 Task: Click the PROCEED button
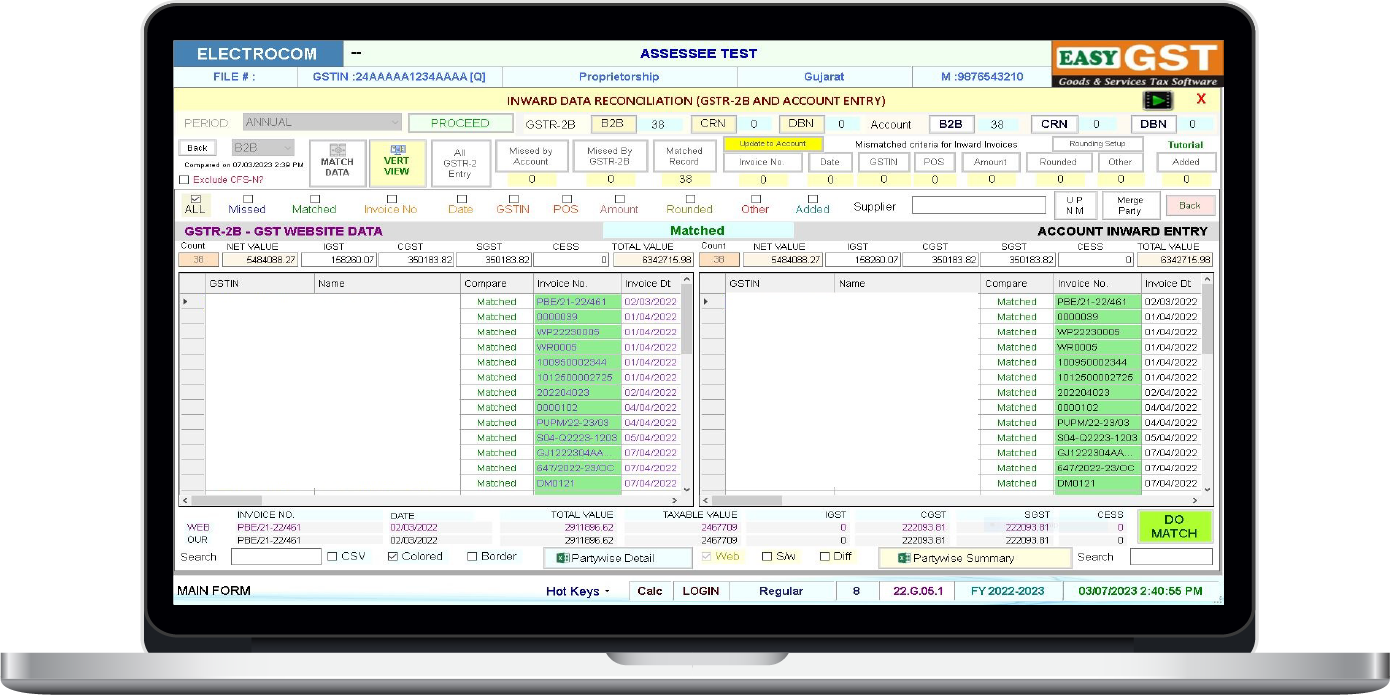click(460, 123)
